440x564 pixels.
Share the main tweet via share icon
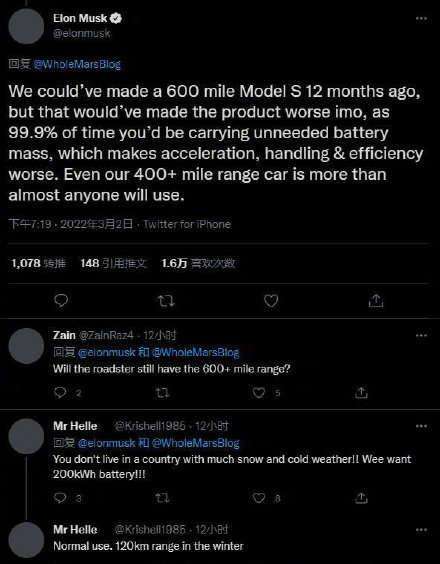[376, 301]
